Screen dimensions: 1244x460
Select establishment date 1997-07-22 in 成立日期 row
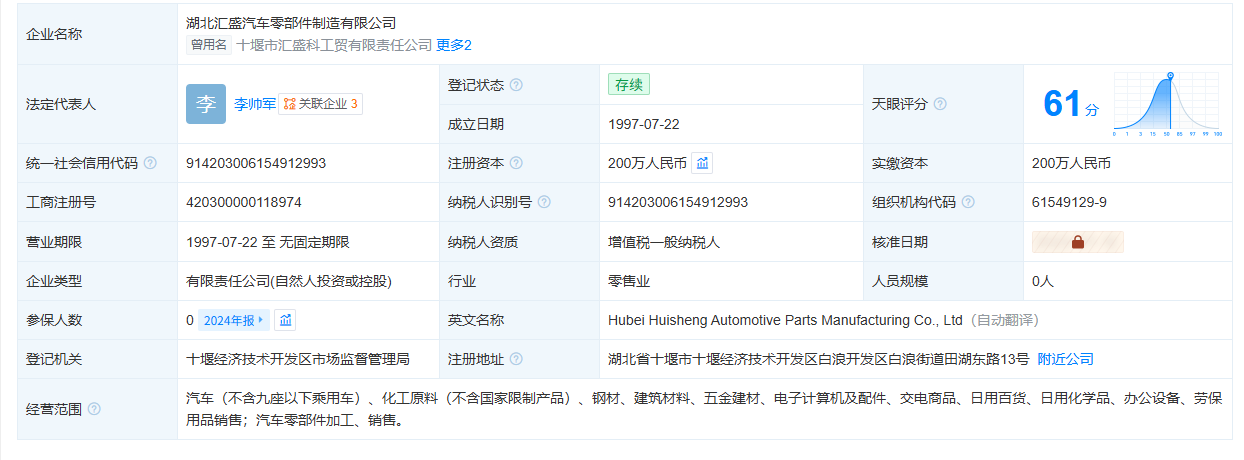pos(644,124)
